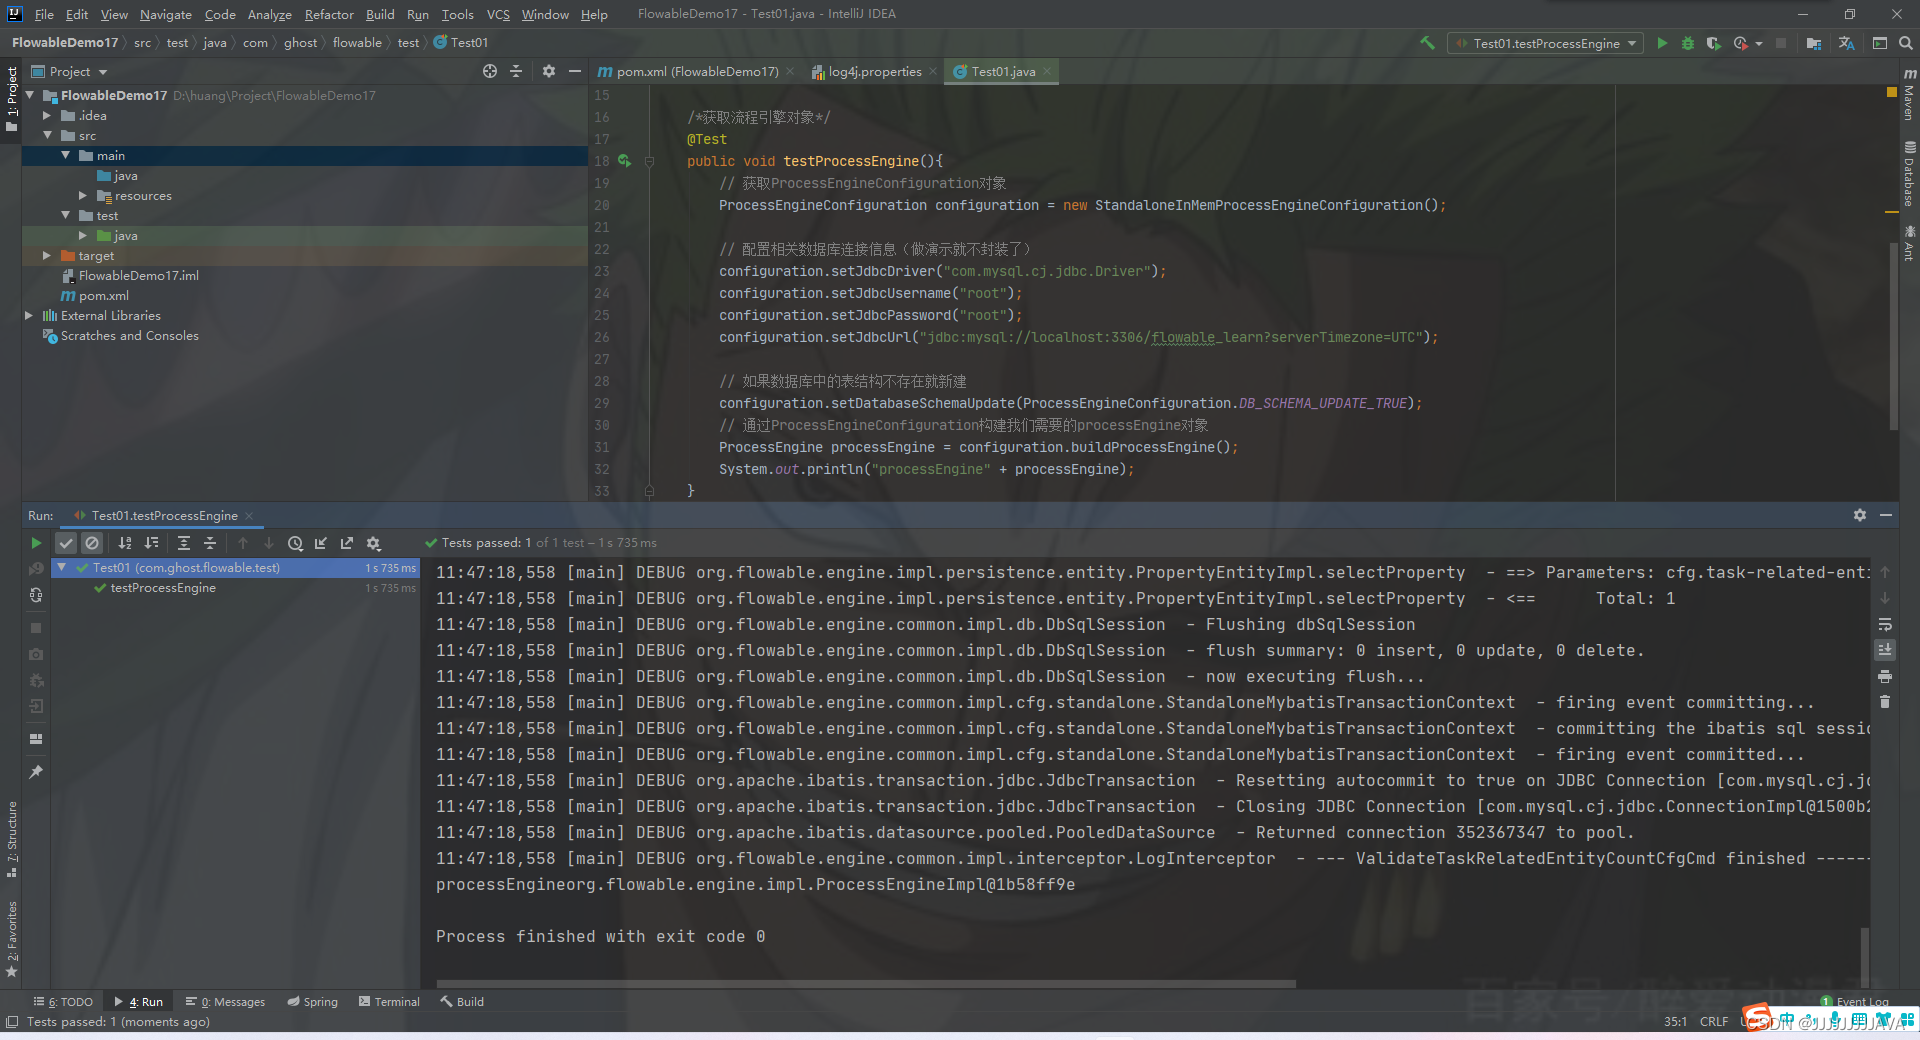Expand the .idea folder

tap(47, 115)
